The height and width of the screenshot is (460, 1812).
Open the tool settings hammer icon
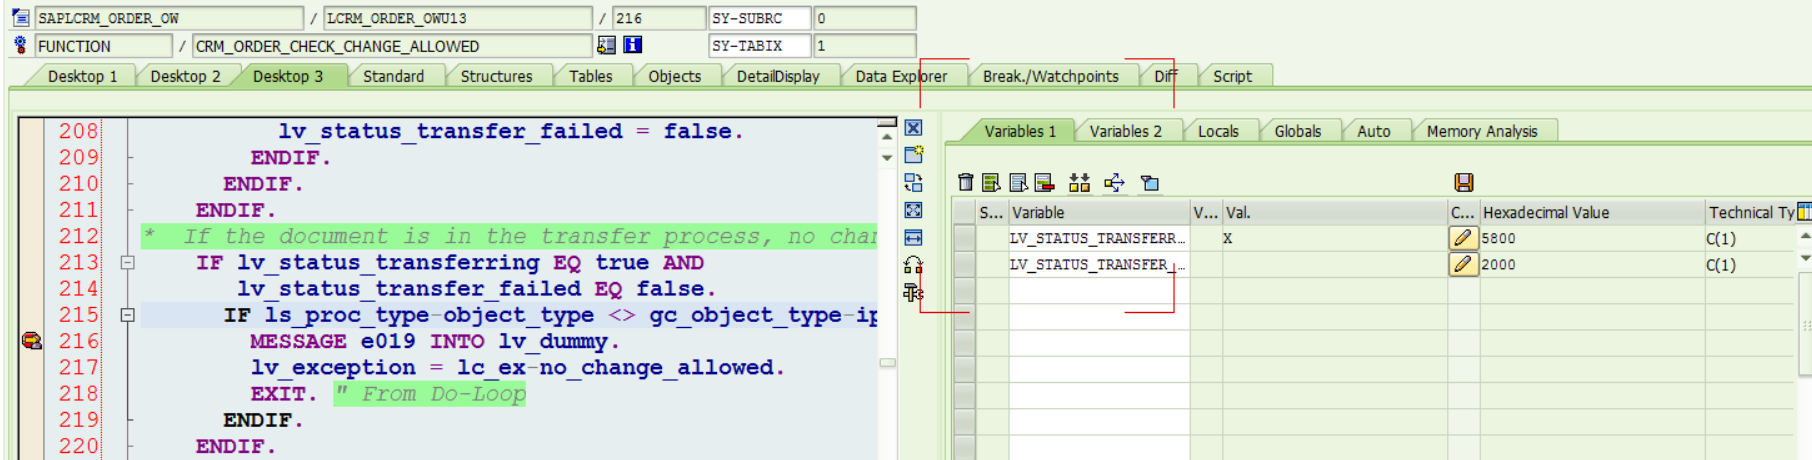pos(913,292)
